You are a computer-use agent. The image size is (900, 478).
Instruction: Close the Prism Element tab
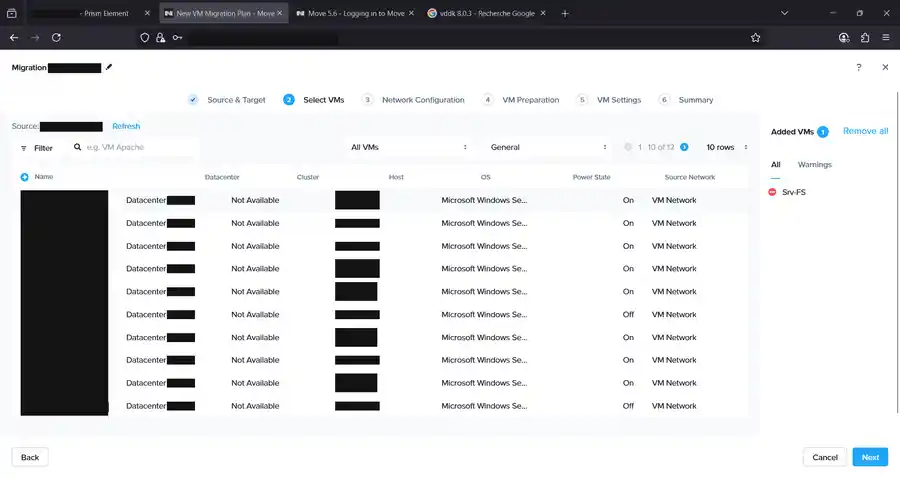click(147, 13)
